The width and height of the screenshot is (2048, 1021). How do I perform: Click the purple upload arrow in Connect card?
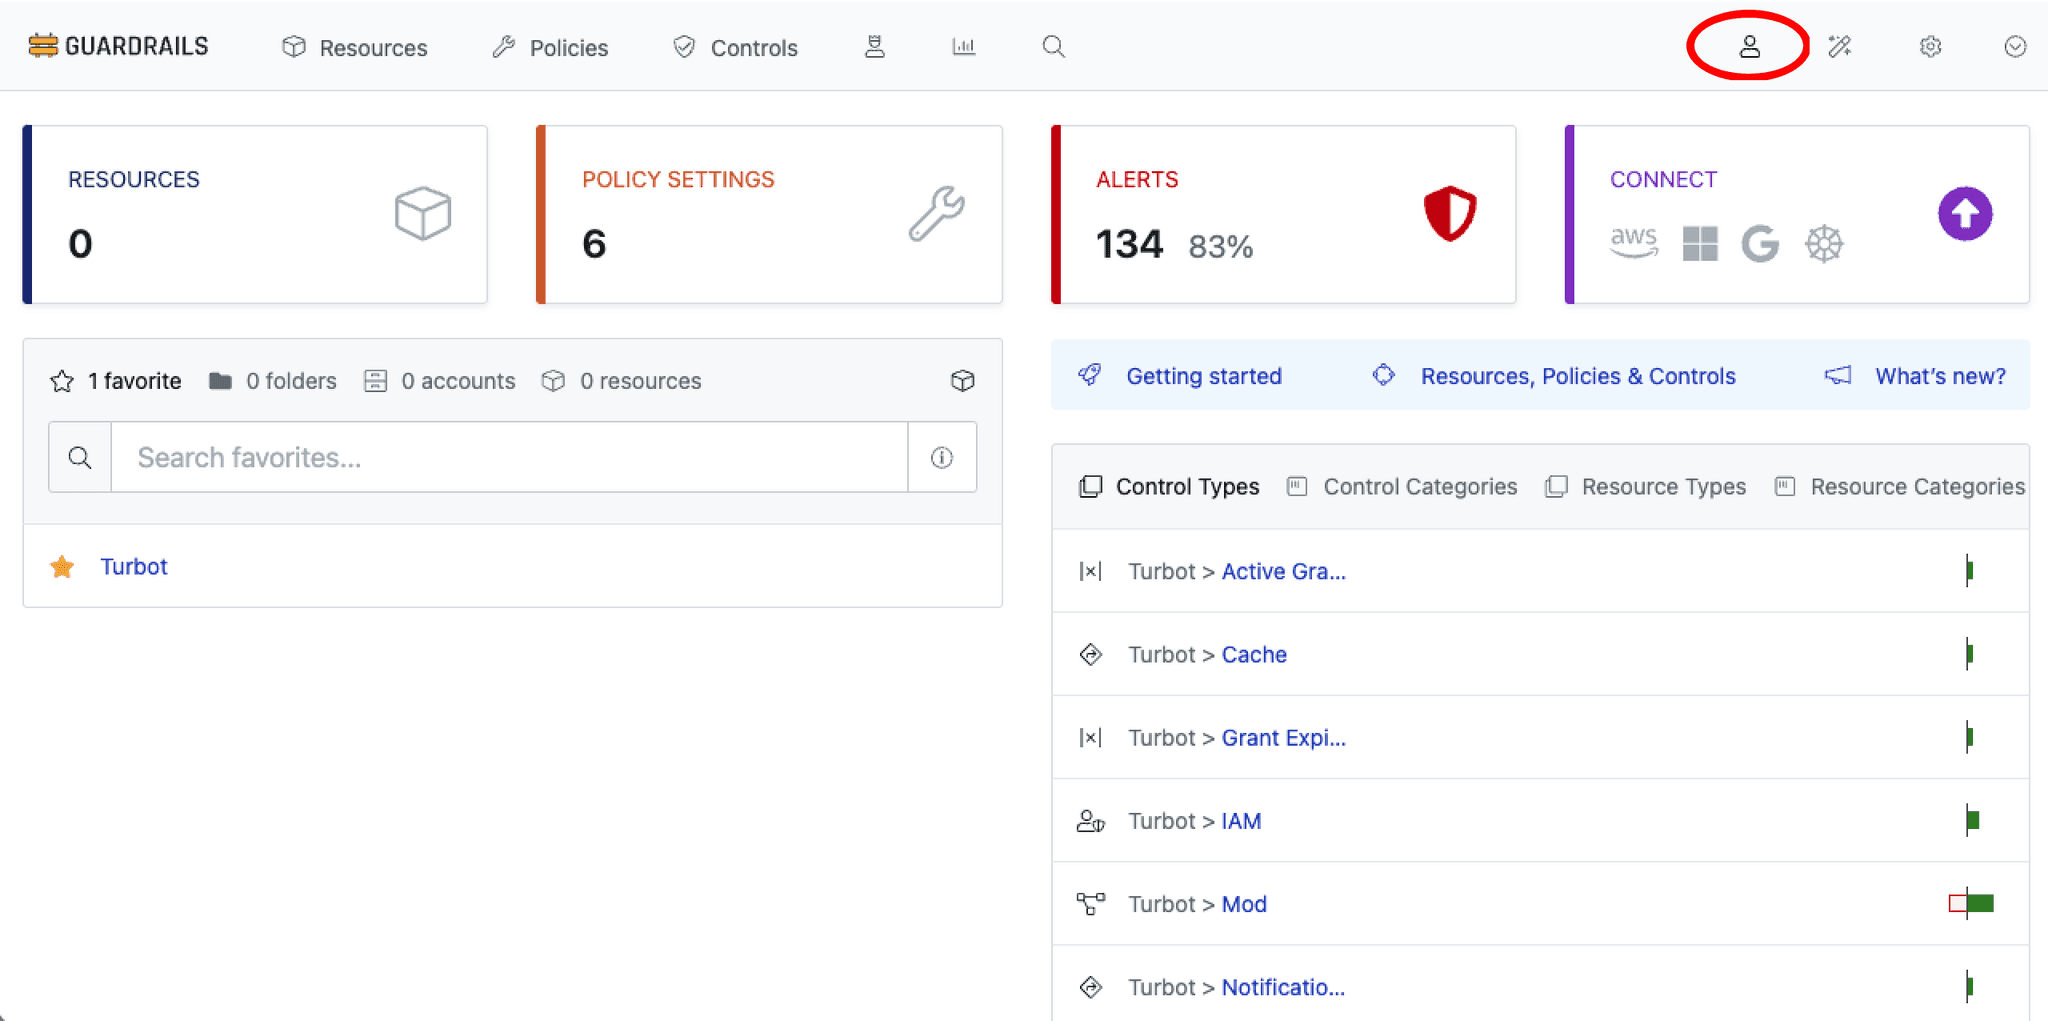click(x=1964, y=214)
